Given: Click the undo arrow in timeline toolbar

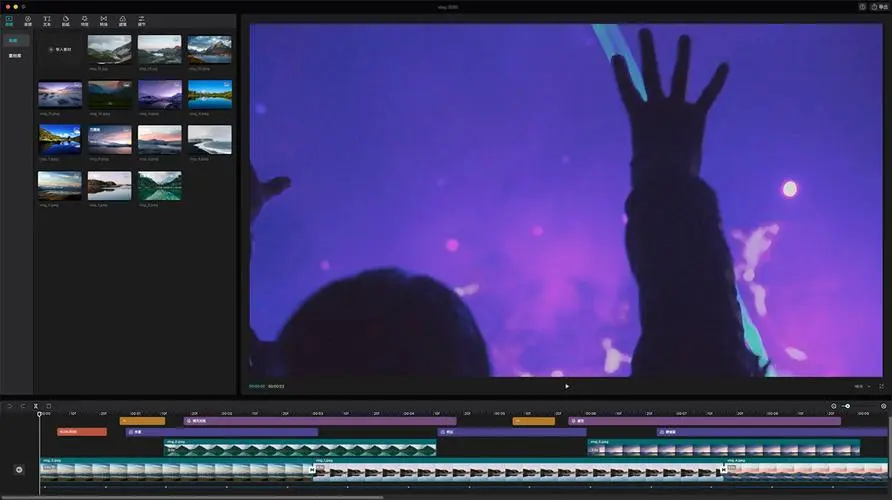Looking at the screenshot, I should click(x=9, y=406).
